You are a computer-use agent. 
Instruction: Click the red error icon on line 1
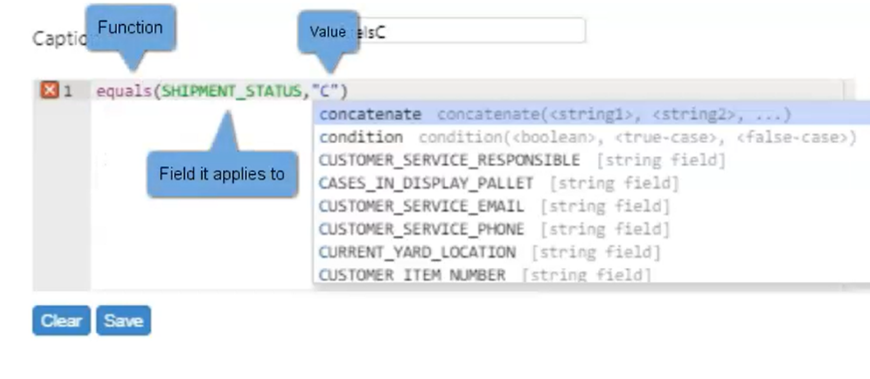pos(49,90)
